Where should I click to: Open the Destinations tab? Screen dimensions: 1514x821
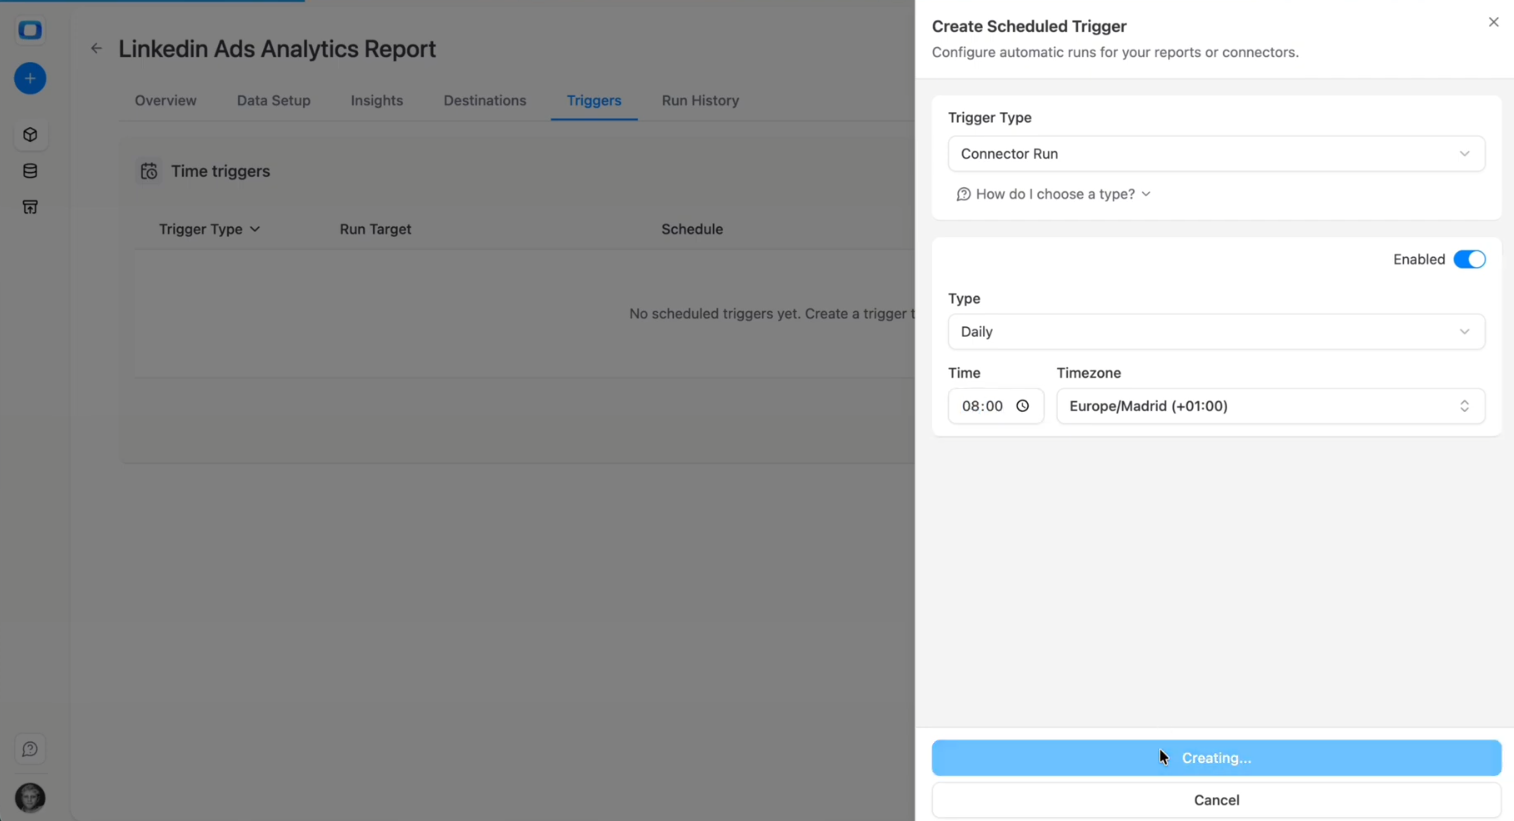point(484,100)
